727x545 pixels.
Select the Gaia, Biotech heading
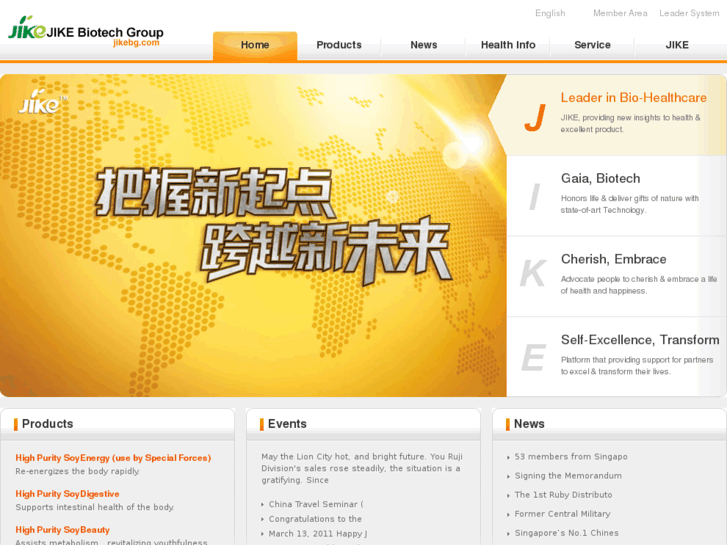(600, 179)
